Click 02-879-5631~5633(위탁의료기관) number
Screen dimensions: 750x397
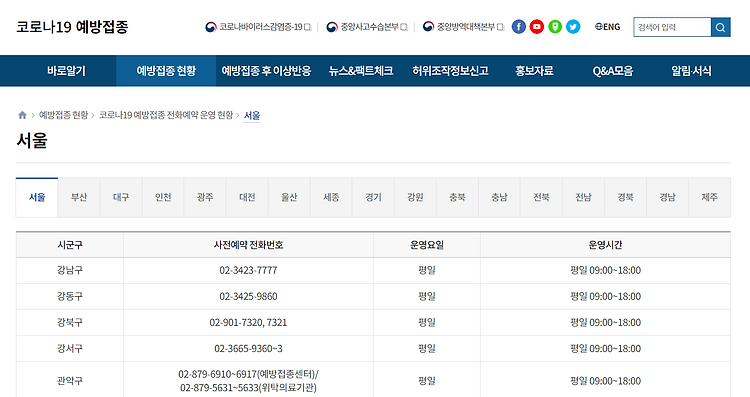[248, 387]
